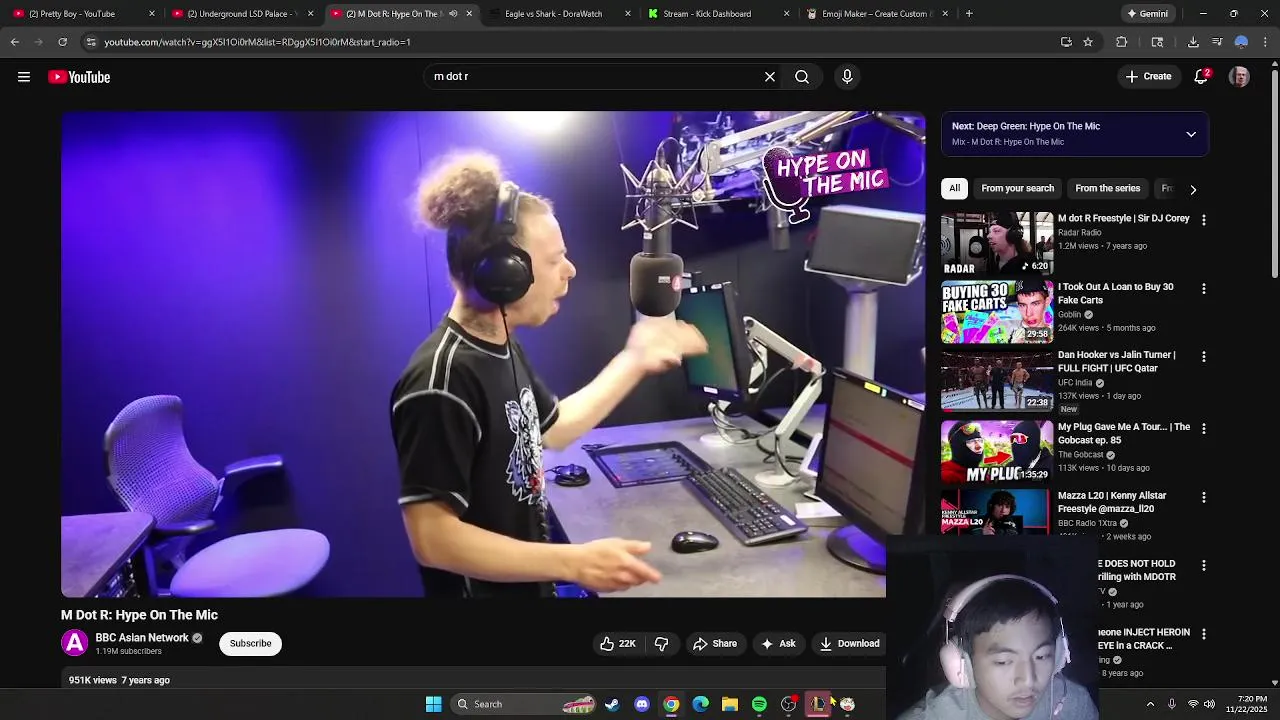Open options for M dot R Freestyle video
This screenshot has height=720, width=1280.
click(1204, 220)
